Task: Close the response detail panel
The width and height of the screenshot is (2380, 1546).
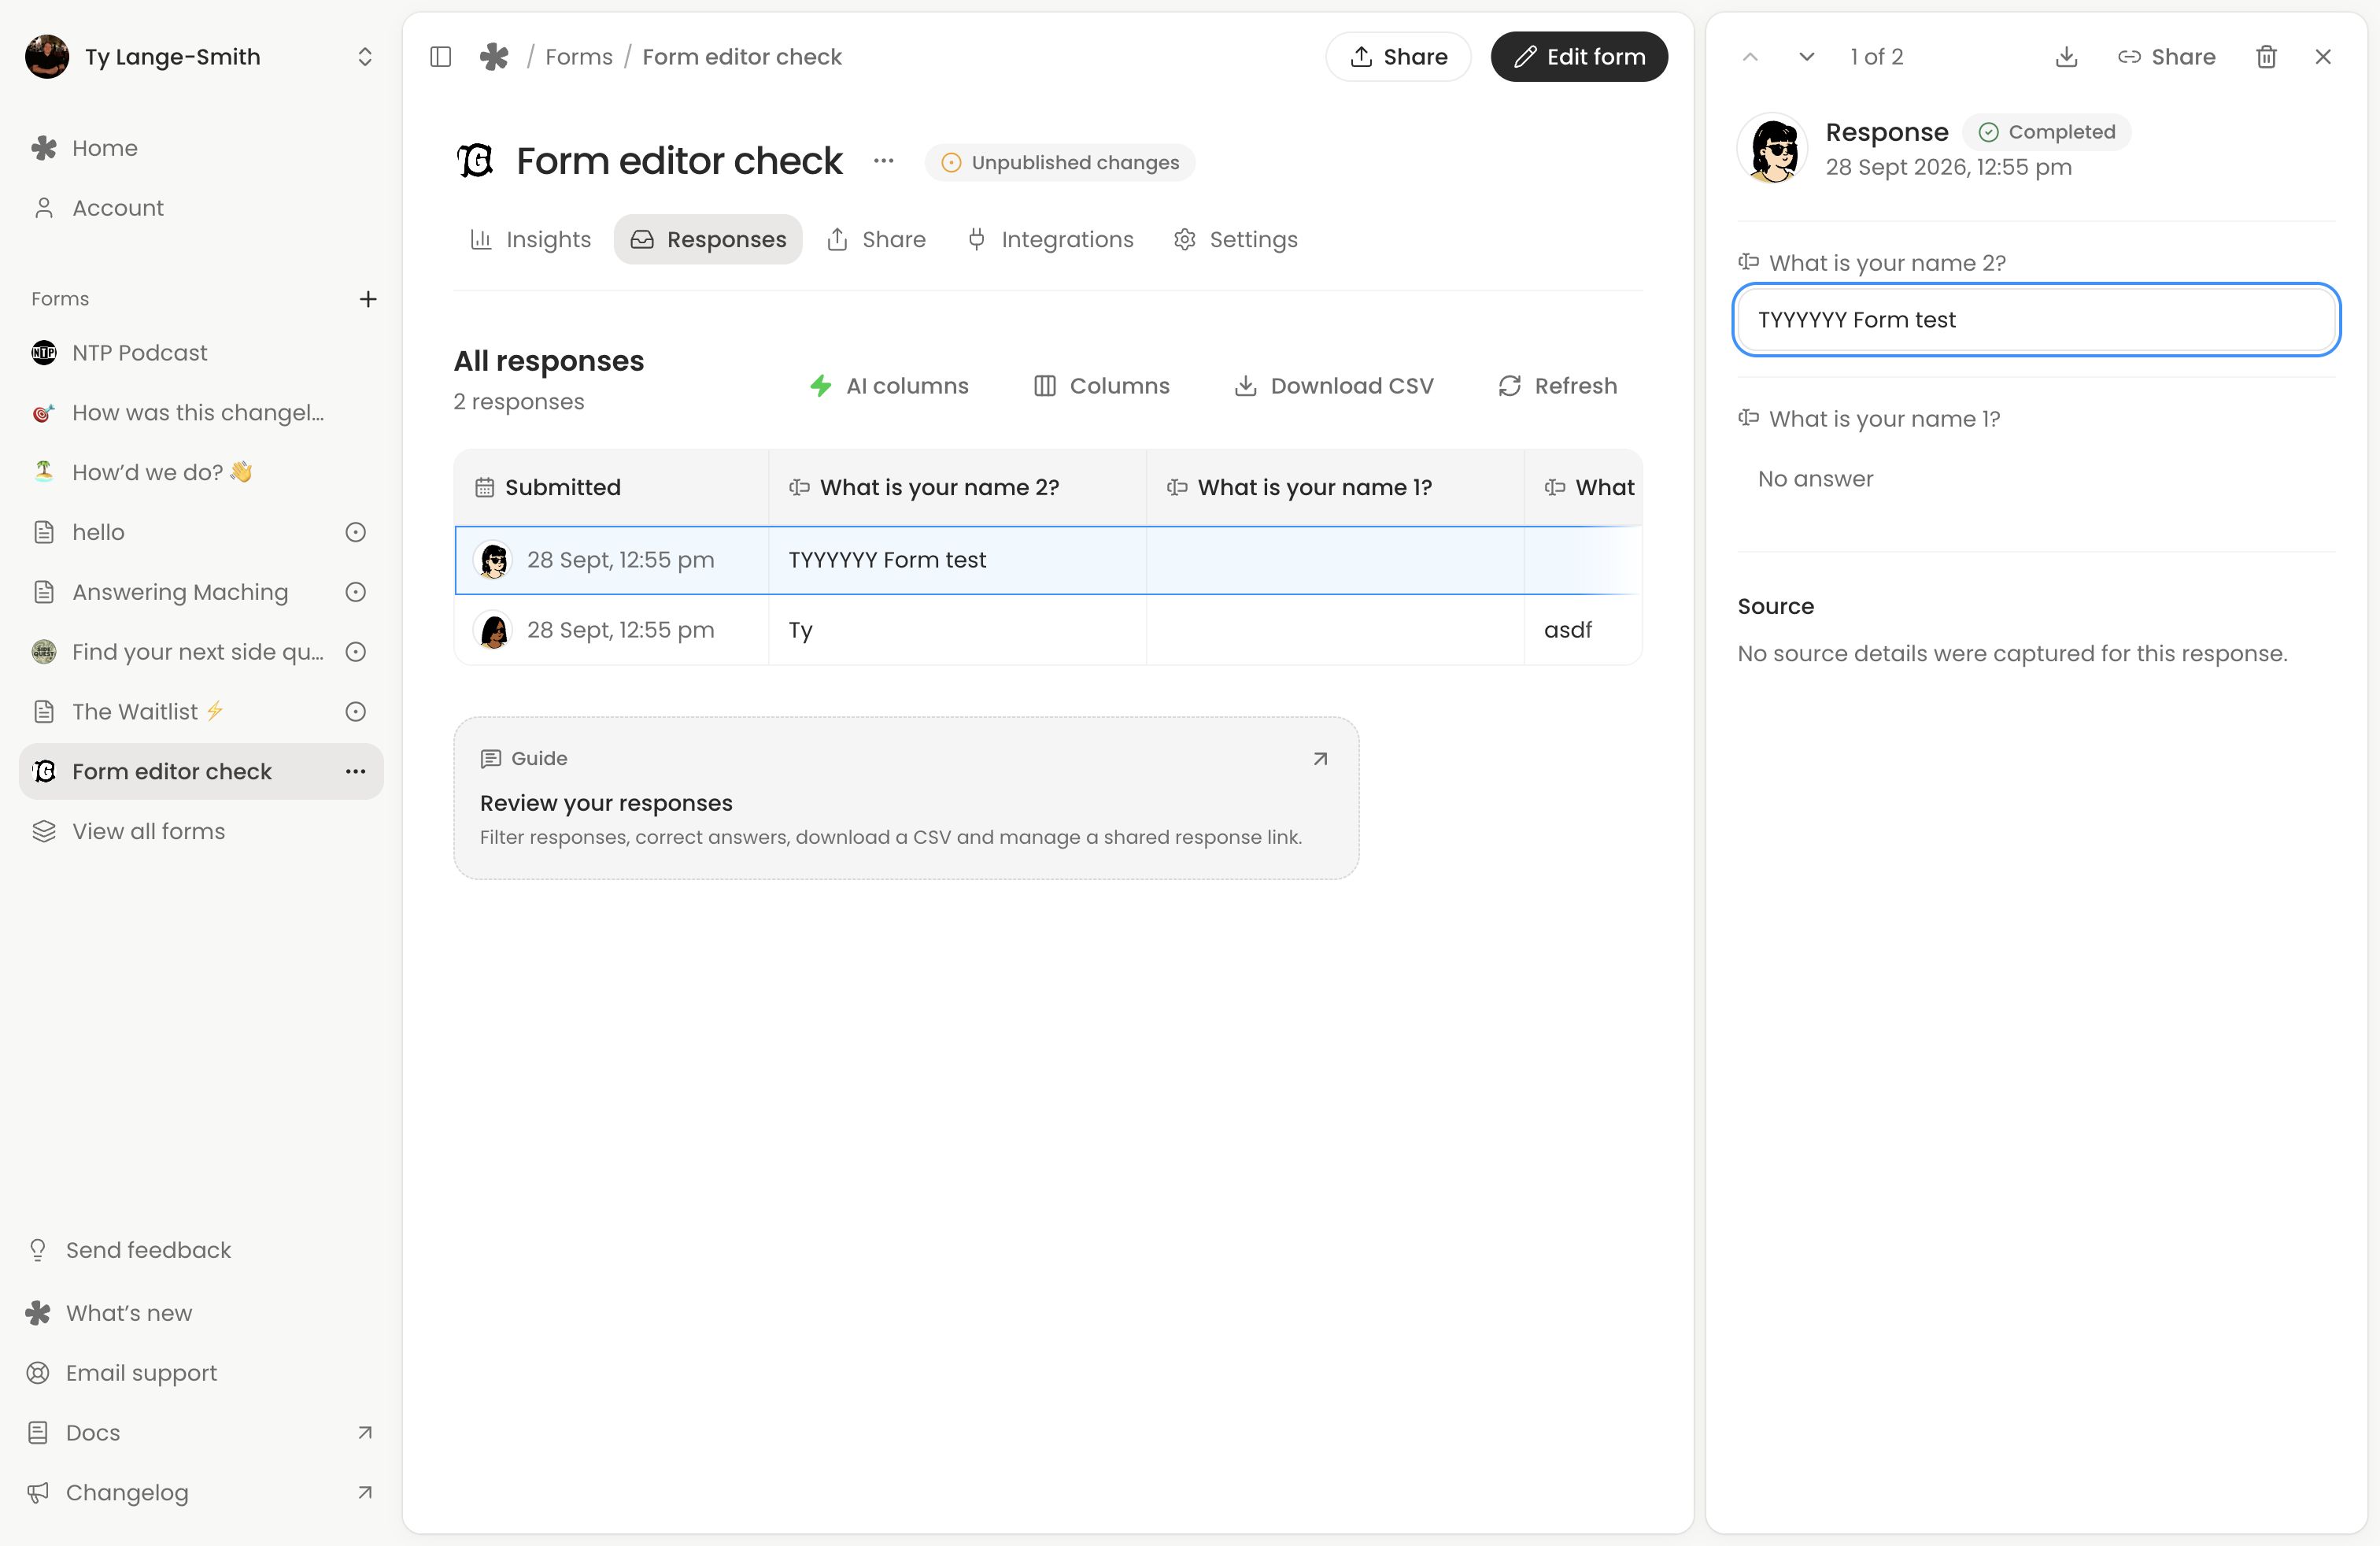Action: pos(2323,57)
